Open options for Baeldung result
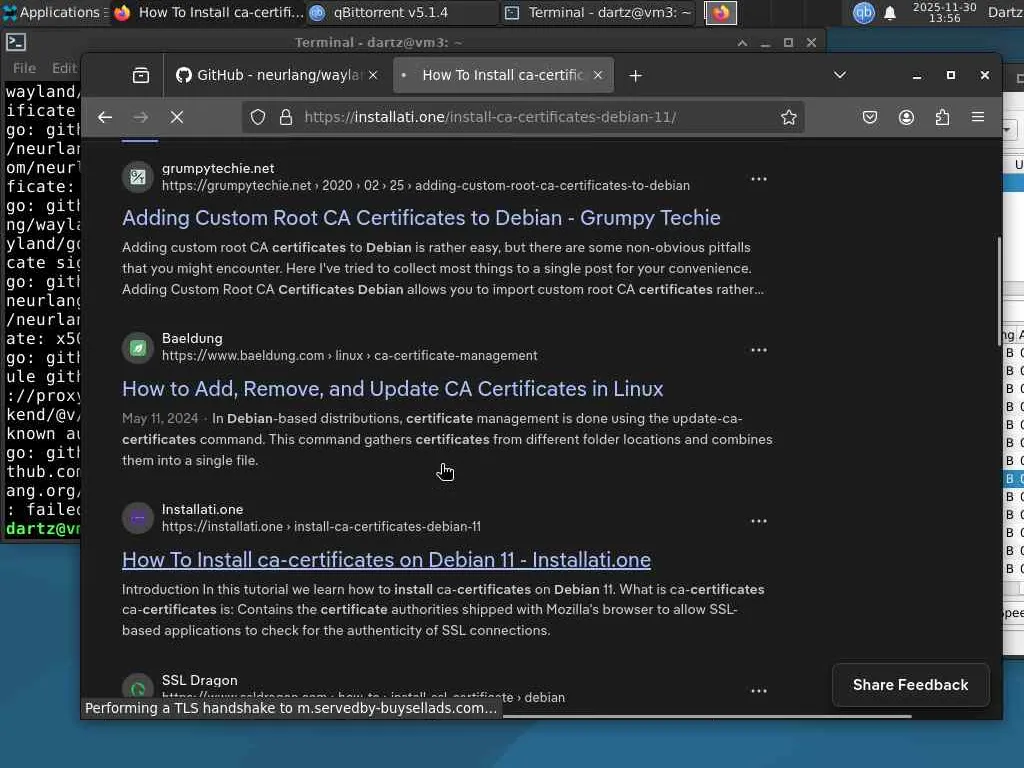This screenshot has height=768, width=1024. point(758,350)
